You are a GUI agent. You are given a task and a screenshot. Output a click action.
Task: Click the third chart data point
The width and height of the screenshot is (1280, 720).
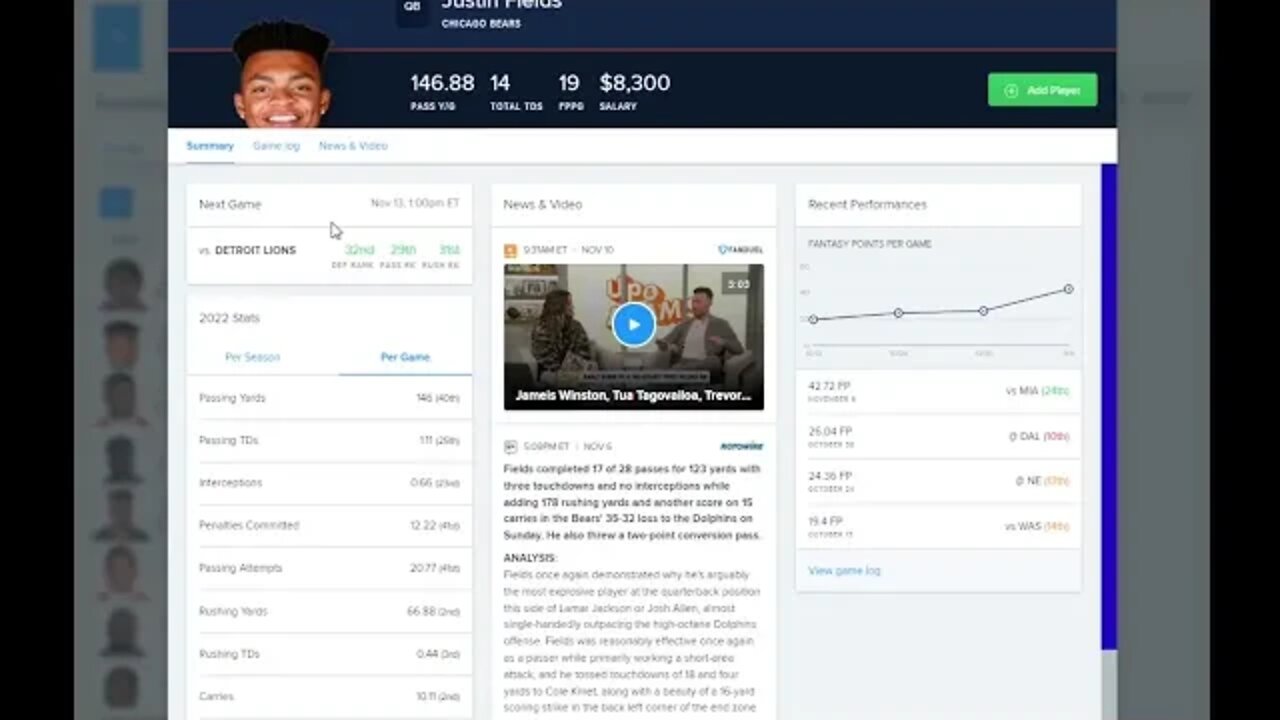(x=983, y=311)
